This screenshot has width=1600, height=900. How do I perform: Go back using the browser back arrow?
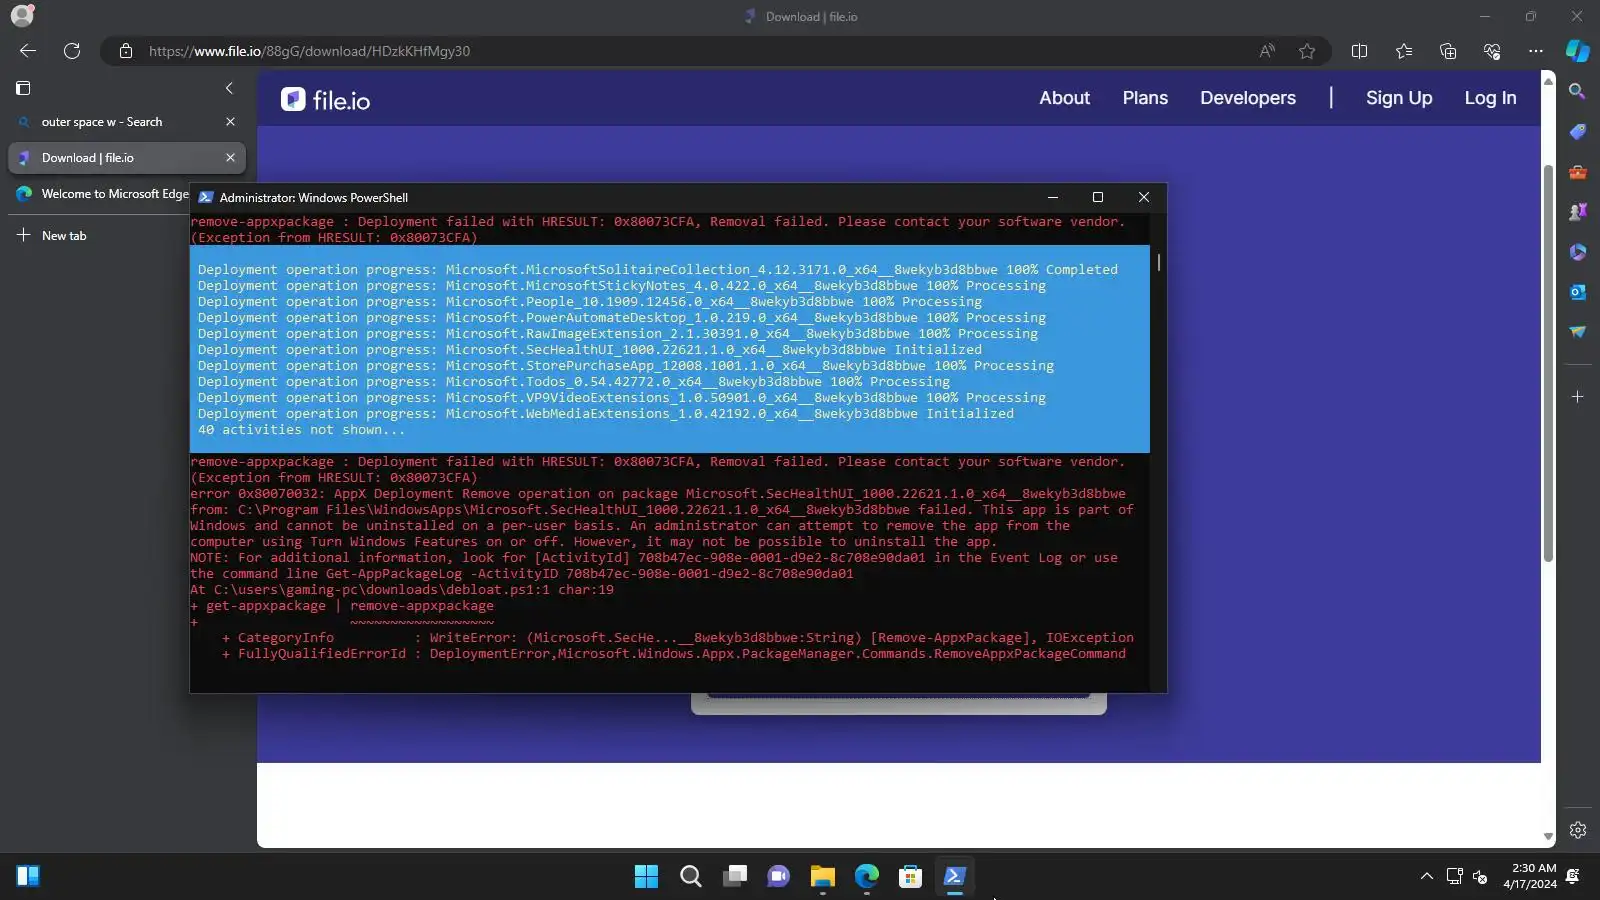[28, 51]
